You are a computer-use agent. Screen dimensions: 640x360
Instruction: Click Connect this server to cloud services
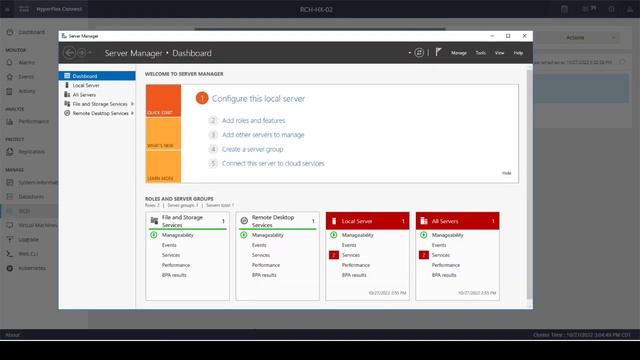click(x=273, y=164)
